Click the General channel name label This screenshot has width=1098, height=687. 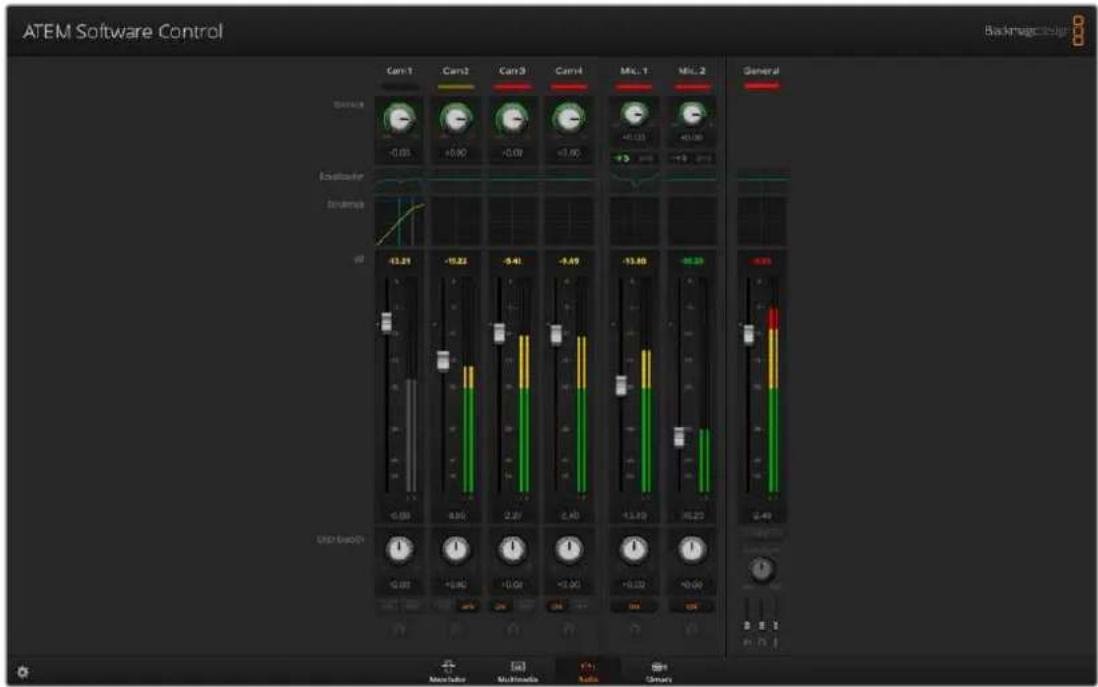point(762,71)
